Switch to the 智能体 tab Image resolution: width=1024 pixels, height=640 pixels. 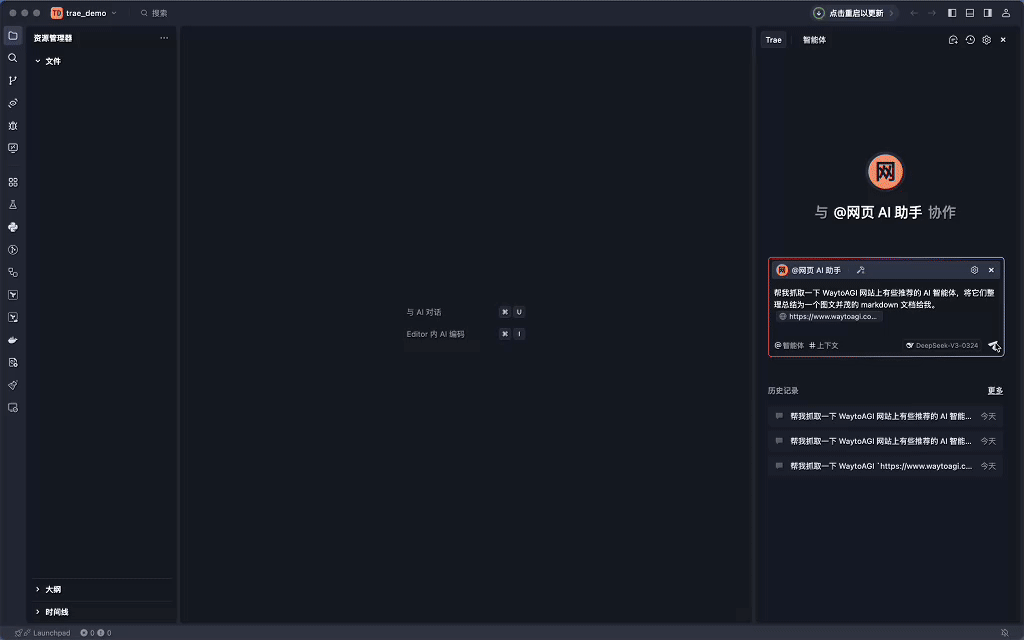pyautogui.click(x=814, y=40)
